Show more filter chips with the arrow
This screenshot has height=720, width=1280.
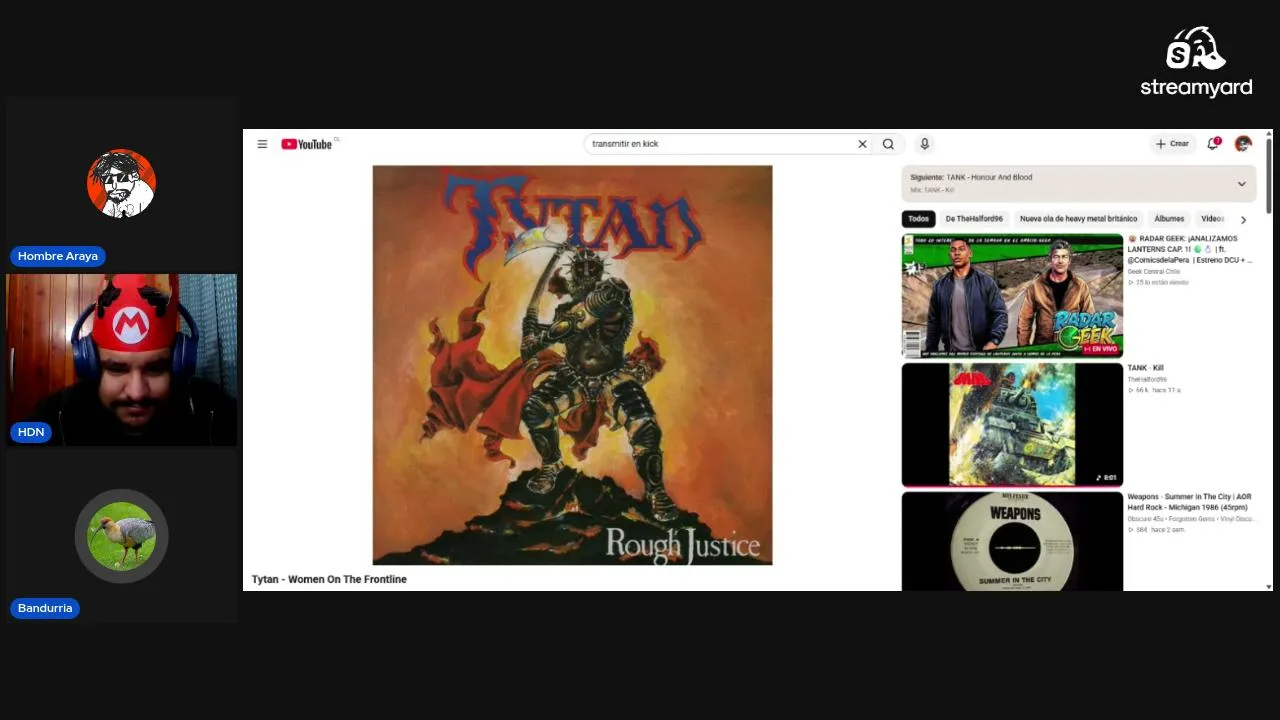pyautogui.click(x=1243, y=220)
